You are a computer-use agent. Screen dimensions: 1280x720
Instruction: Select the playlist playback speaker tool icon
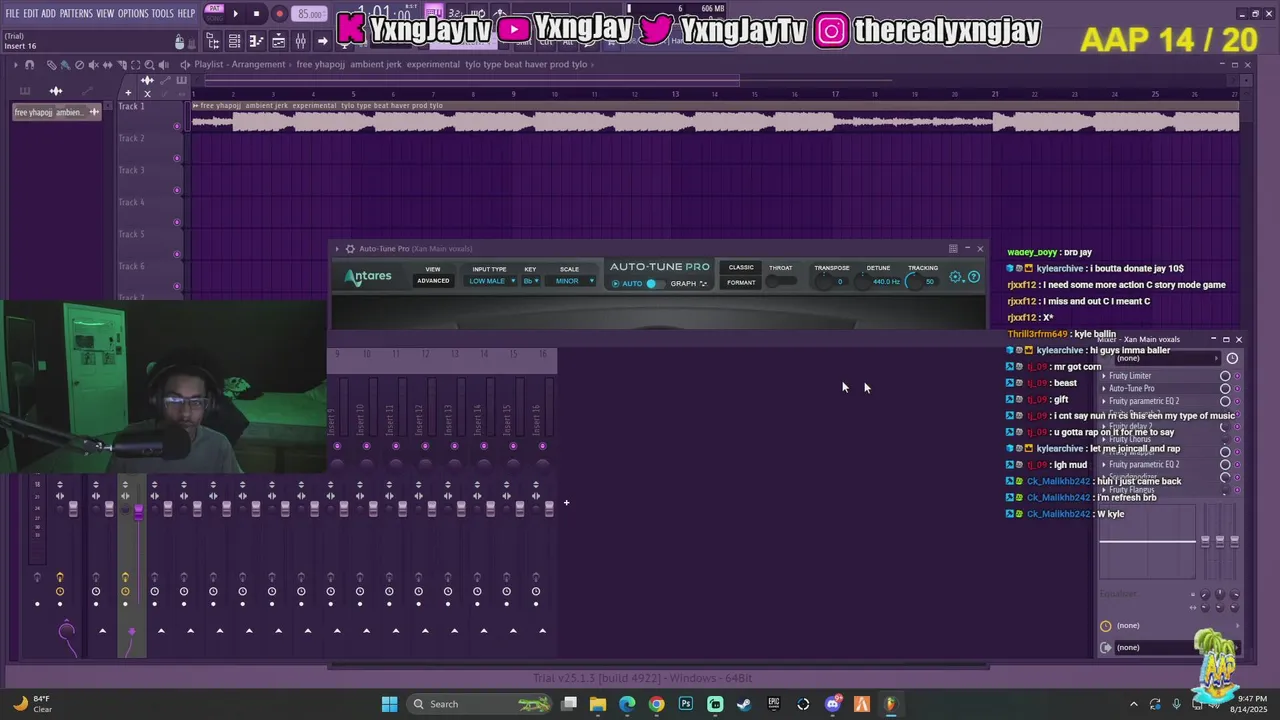(x=163, y=65)
